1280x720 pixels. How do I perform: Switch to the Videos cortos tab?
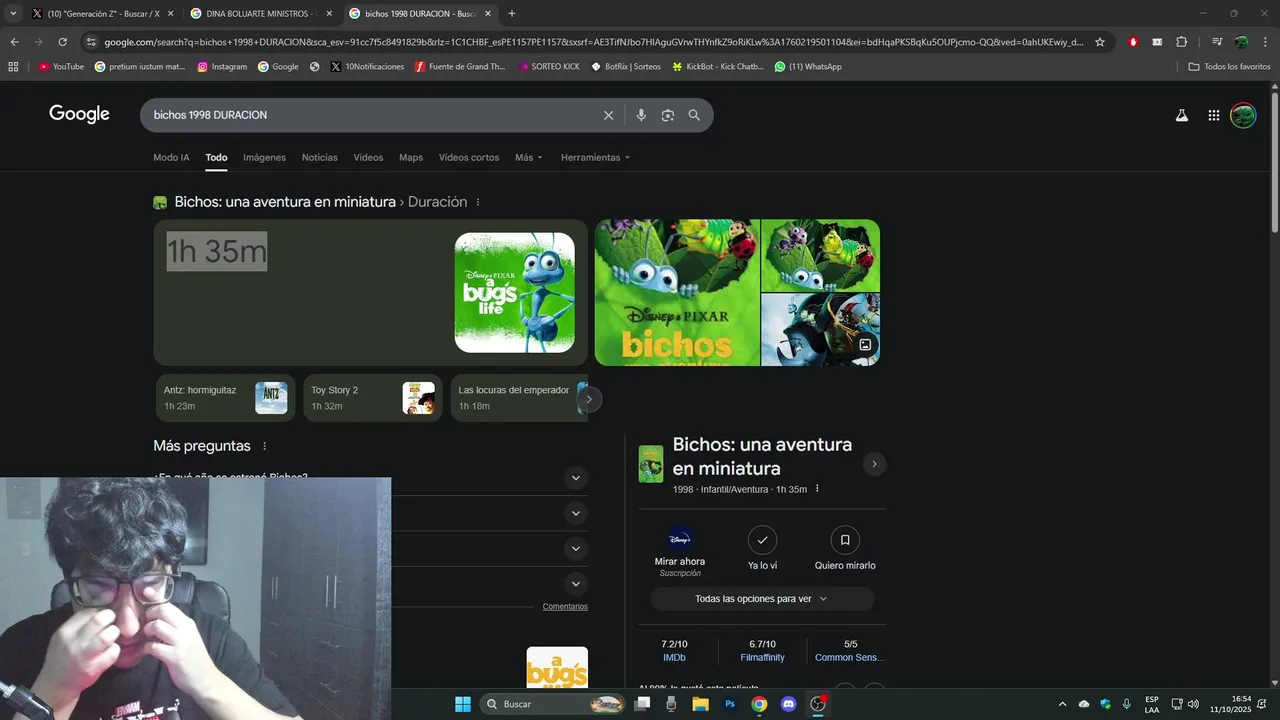[x=469, y=157]
